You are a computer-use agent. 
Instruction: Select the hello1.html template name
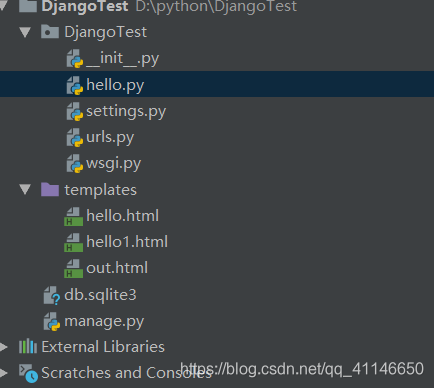[x=127, y=242]
